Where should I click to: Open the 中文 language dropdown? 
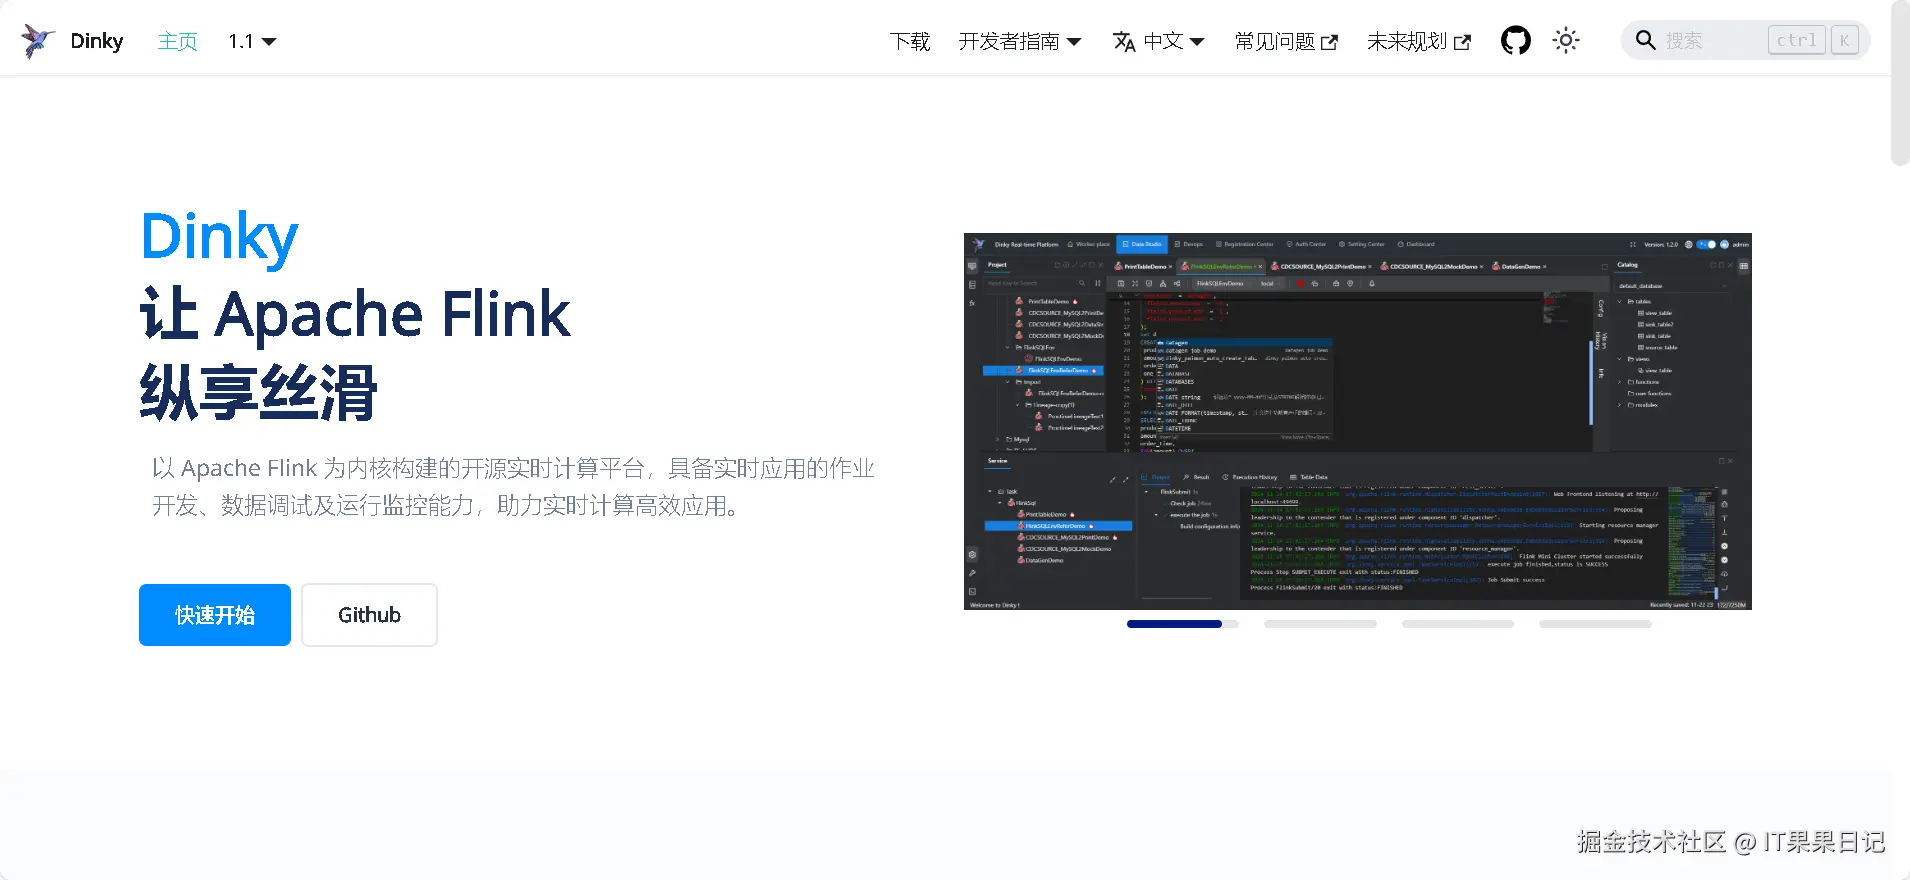coord(1159,41)
